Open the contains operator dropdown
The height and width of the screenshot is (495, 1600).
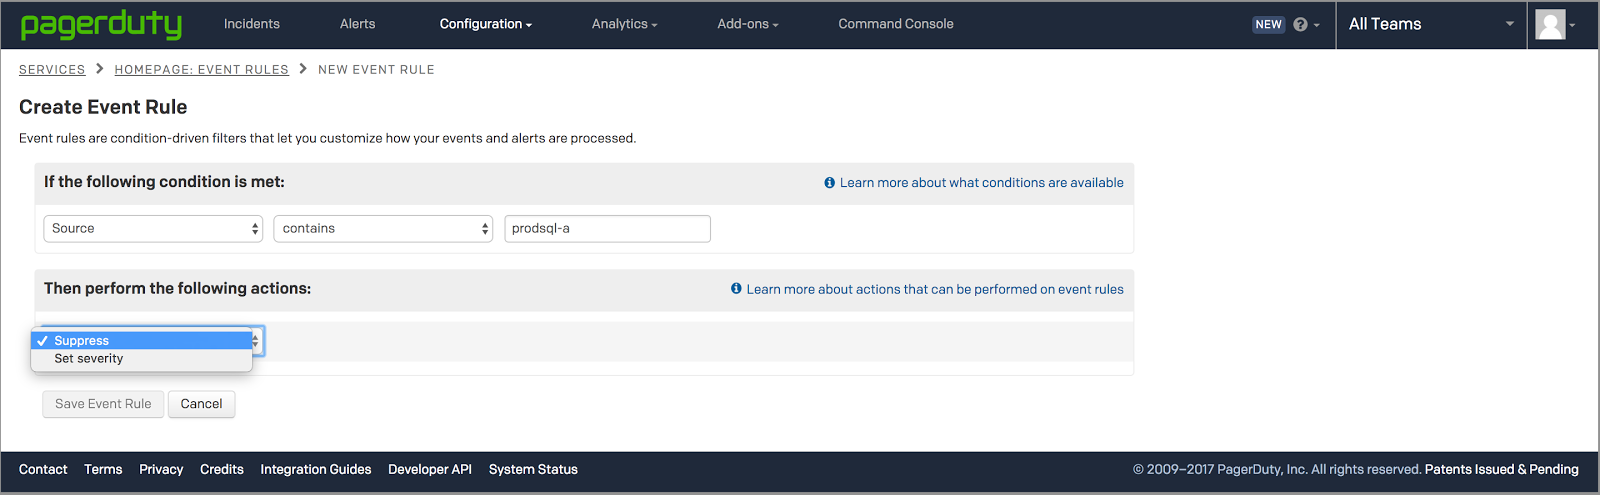tap(383, 229)
